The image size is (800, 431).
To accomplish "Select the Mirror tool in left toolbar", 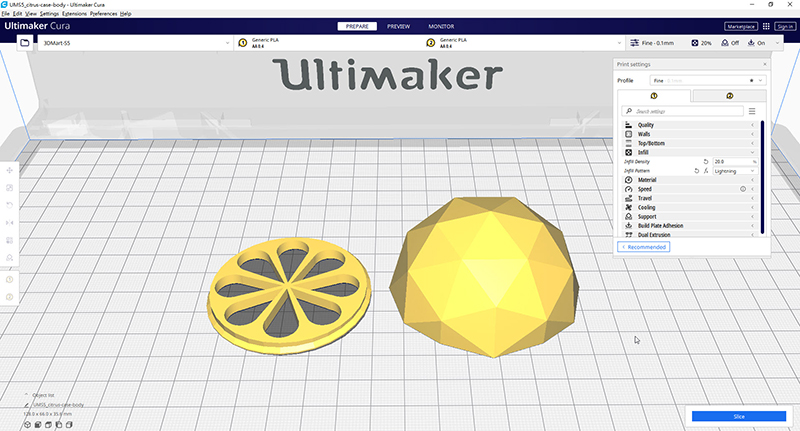I will 9,222.
